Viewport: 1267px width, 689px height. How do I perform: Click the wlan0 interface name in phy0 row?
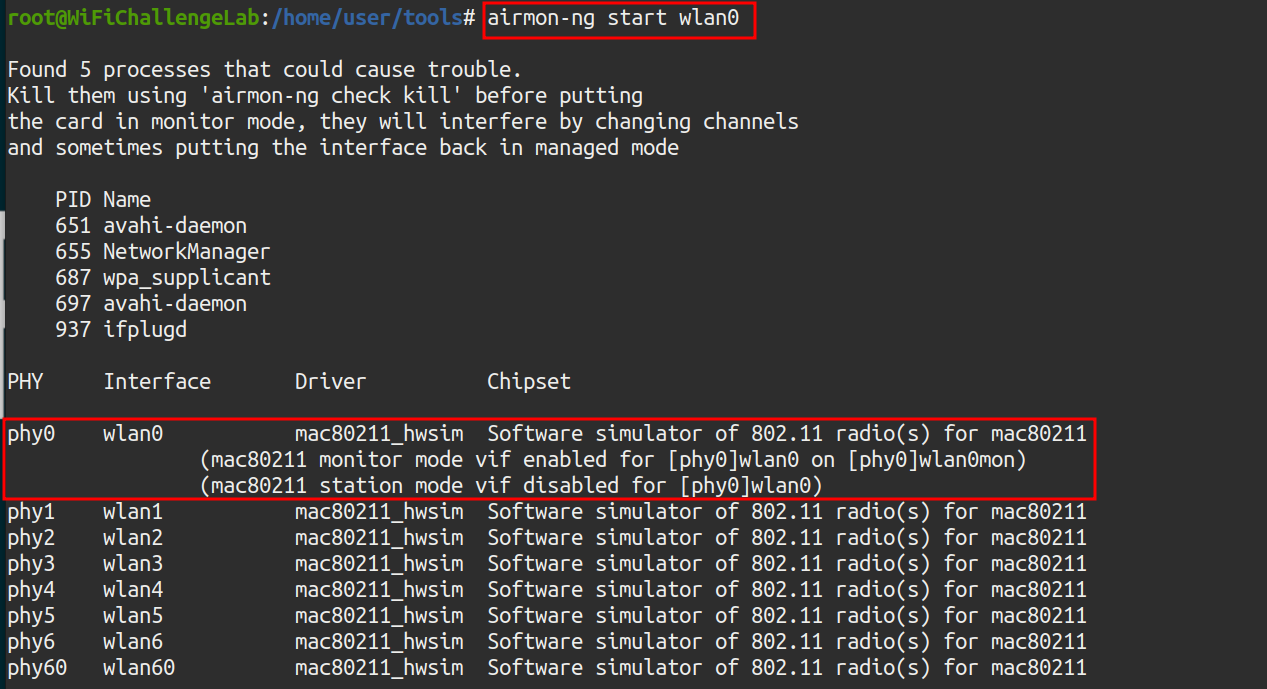132,434
